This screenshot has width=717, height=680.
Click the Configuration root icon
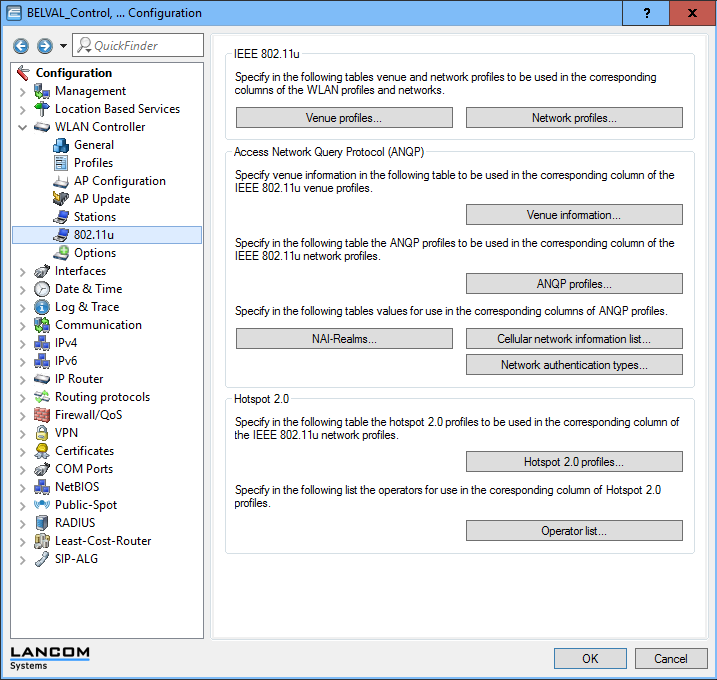(23, 73)
